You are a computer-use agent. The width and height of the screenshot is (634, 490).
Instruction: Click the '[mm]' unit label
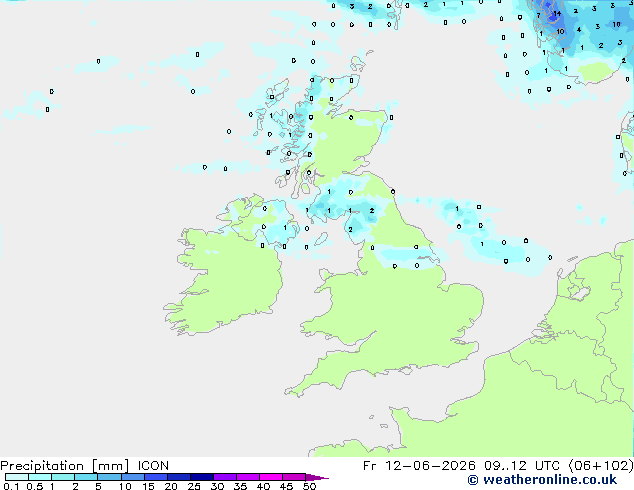click(110, 466)
